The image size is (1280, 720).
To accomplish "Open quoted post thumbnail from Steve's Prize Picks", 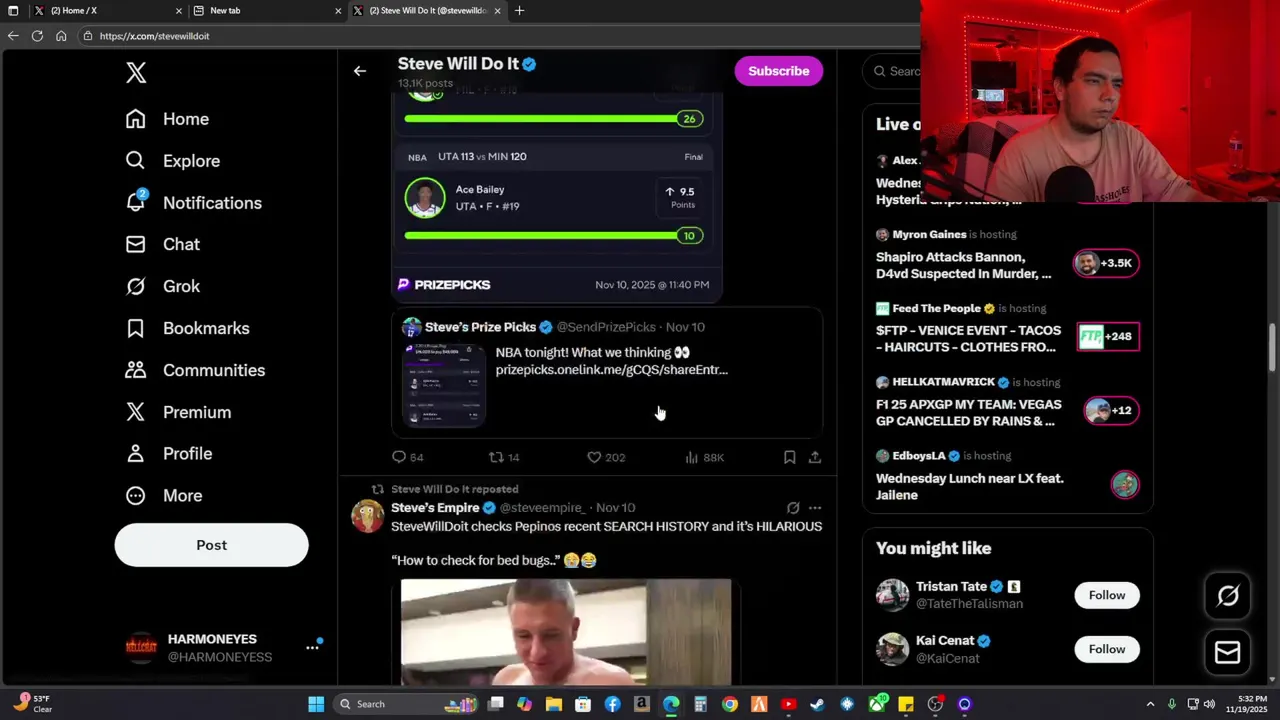I will click(444, 385).
